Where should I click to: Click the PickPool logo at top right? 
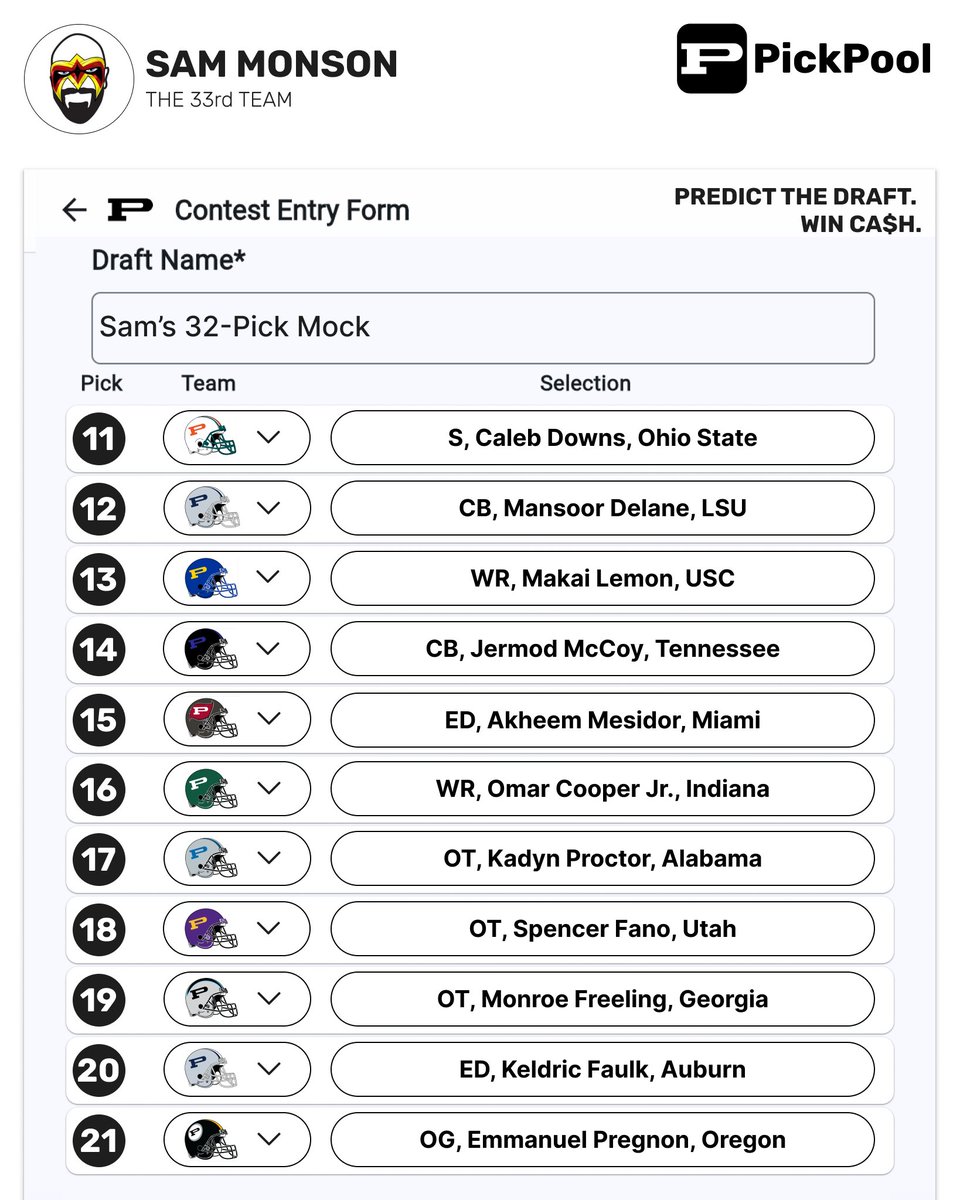(x=804, y=59)
